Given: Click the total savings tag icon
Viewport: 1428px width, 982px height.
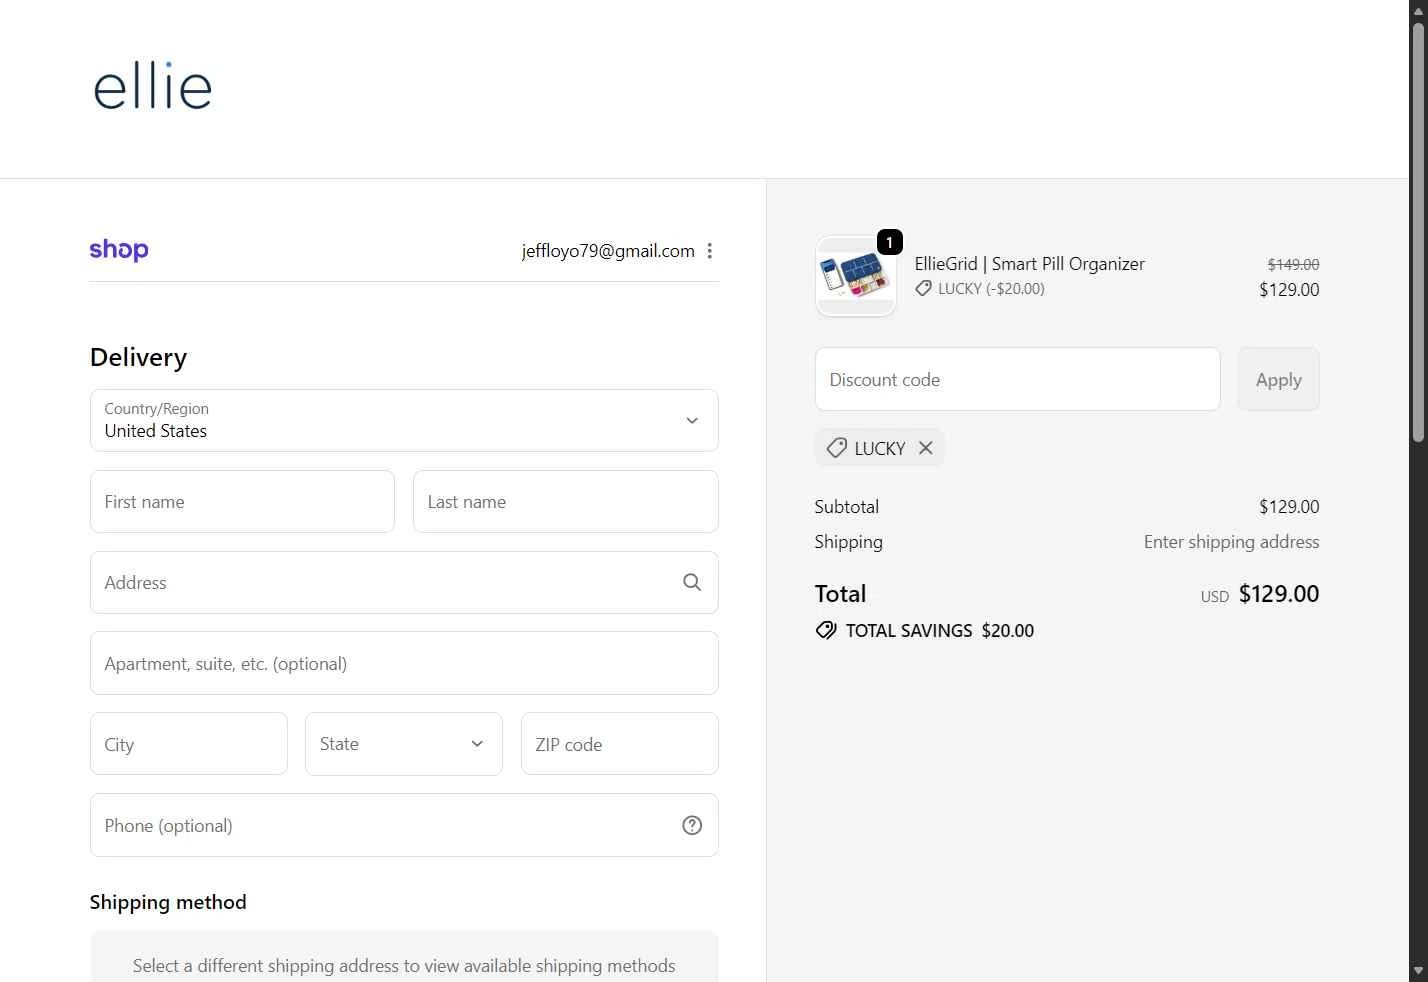Looking at the screenshot, I should click(x=826, y=630).
